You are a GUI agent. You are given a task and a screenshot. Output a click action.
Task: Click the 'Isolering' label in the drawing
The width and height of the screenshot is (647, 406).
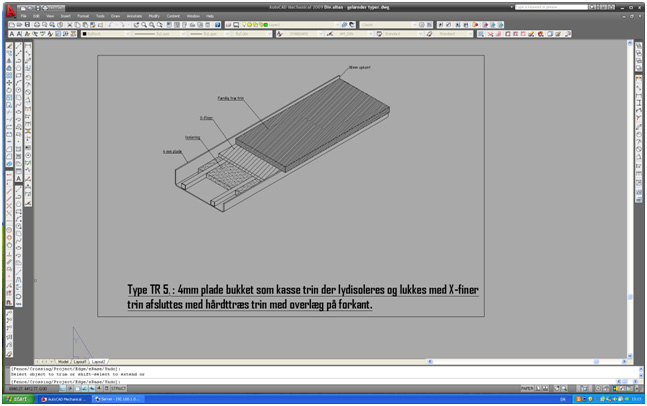[x=192, y=137]
